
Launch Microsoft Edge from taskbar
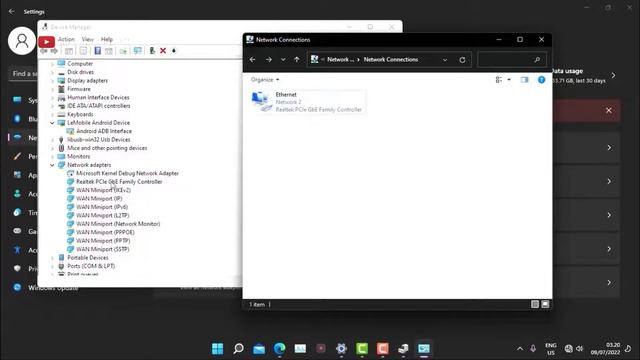280,349
